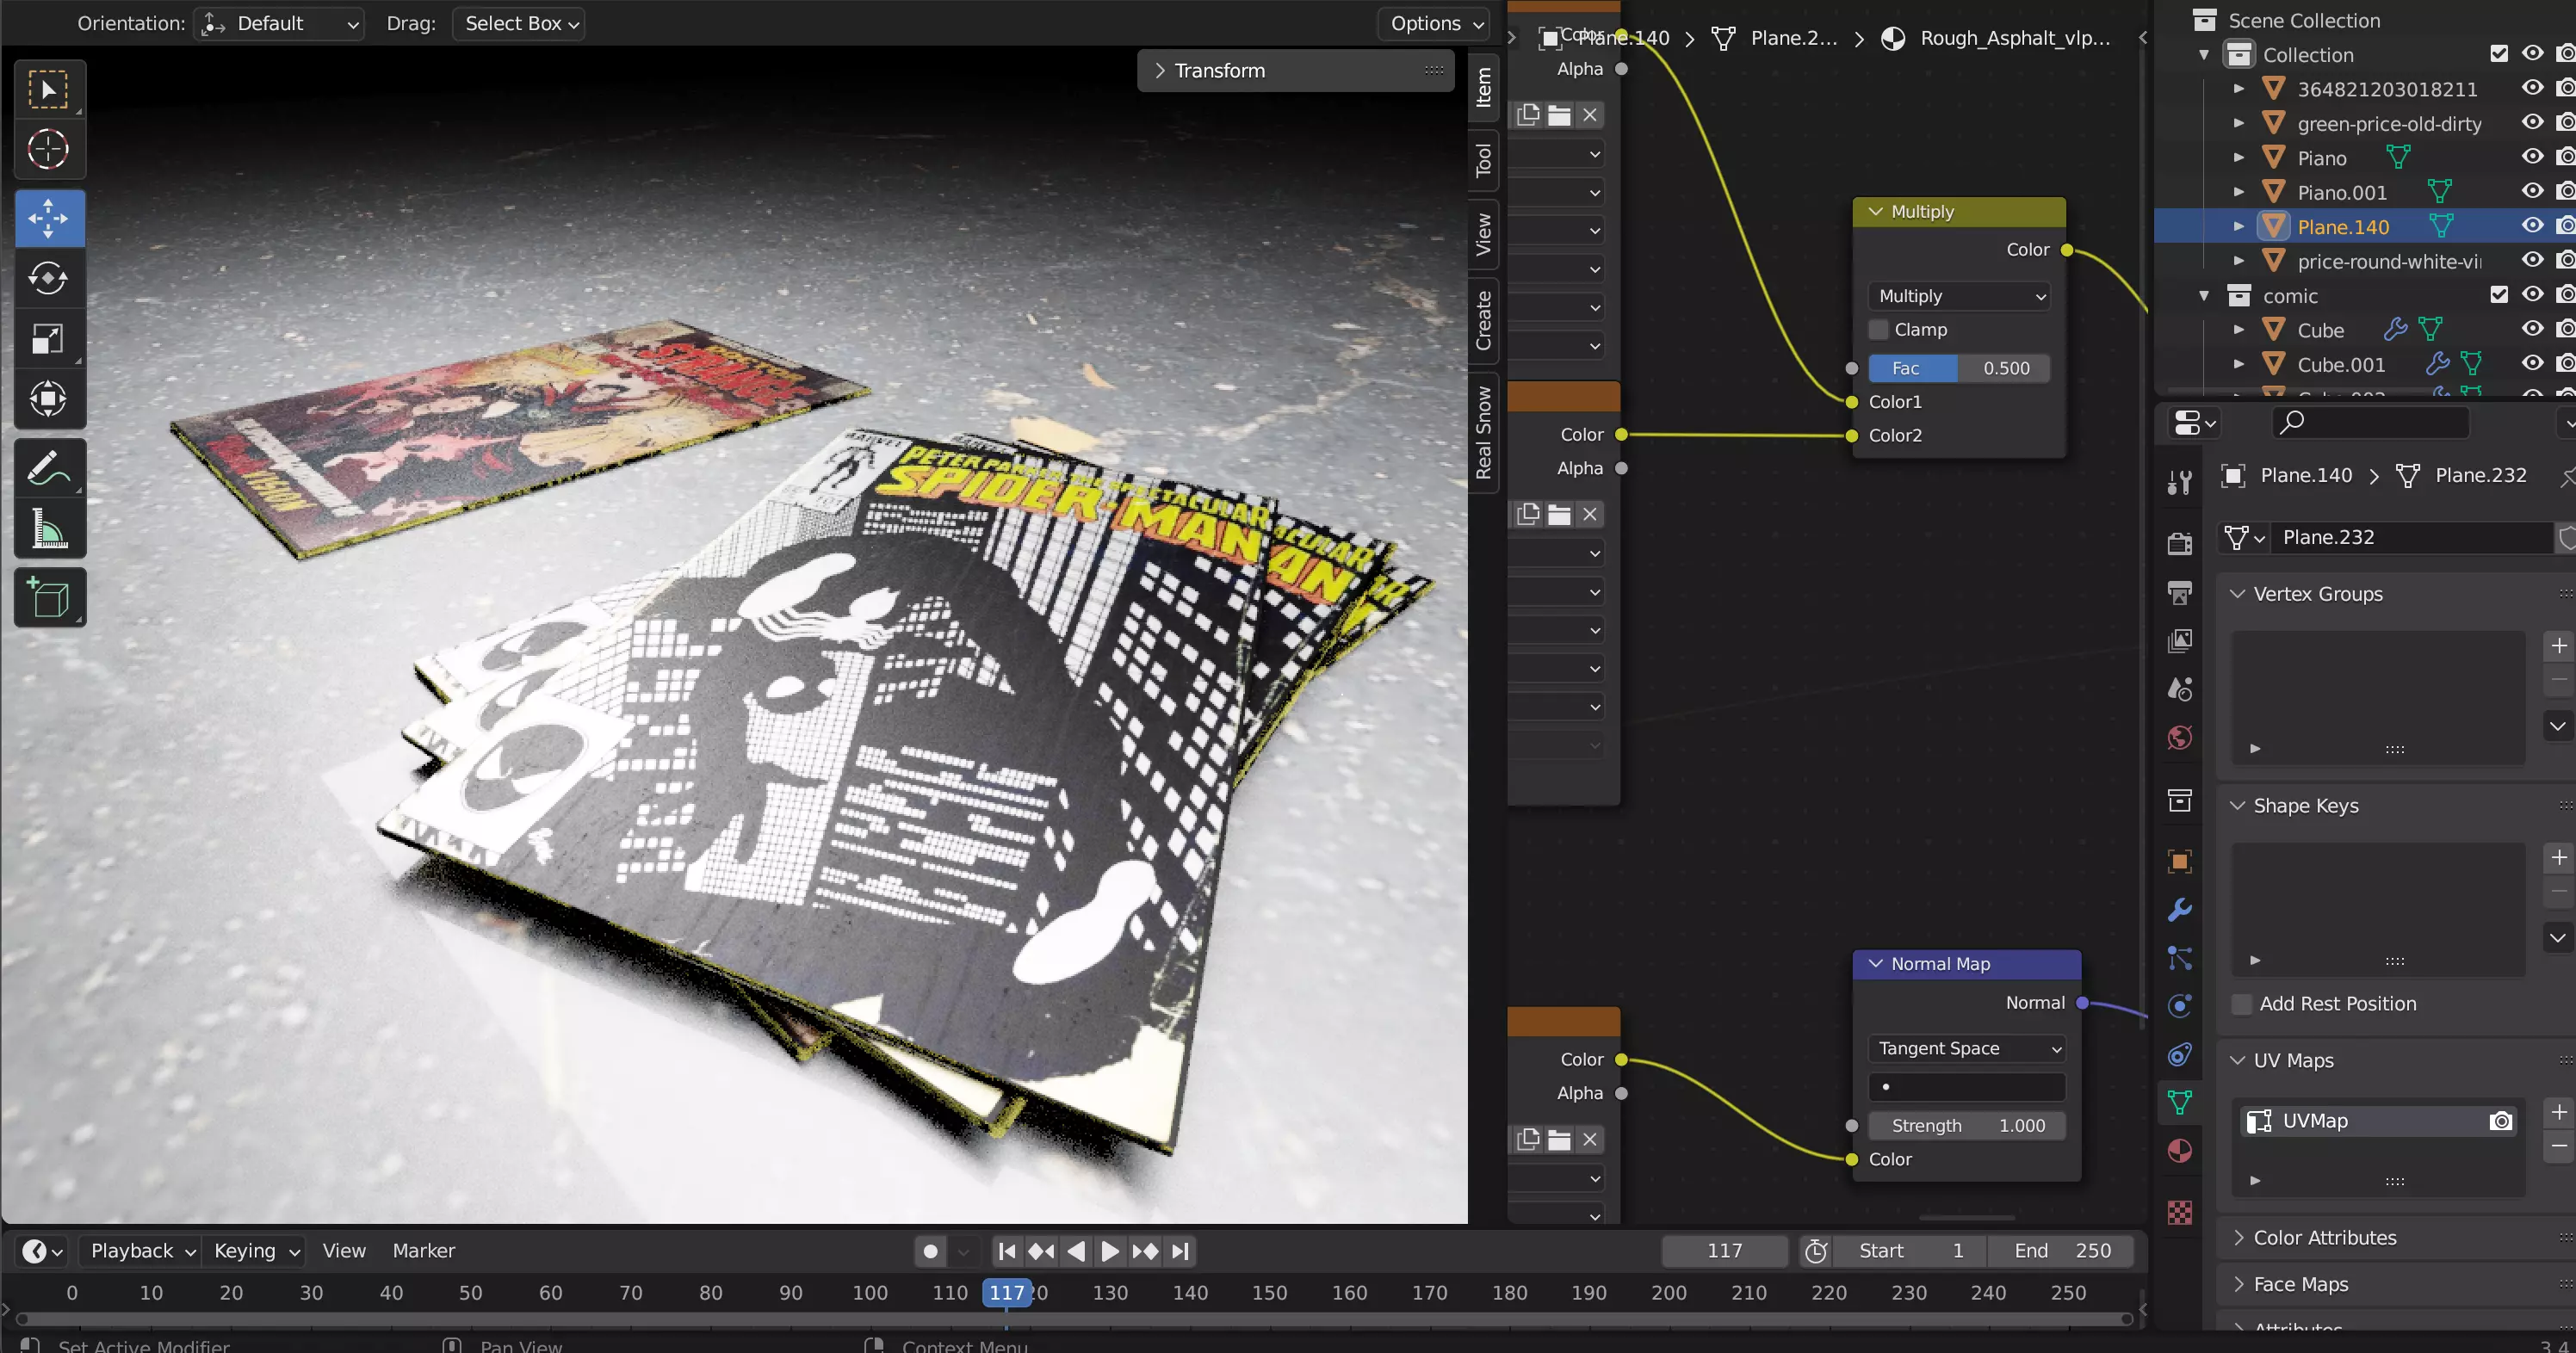This screenshot has width=2576, height=1353.
Task: Click the Normal Map Strength slider
Action: 1967,1126
